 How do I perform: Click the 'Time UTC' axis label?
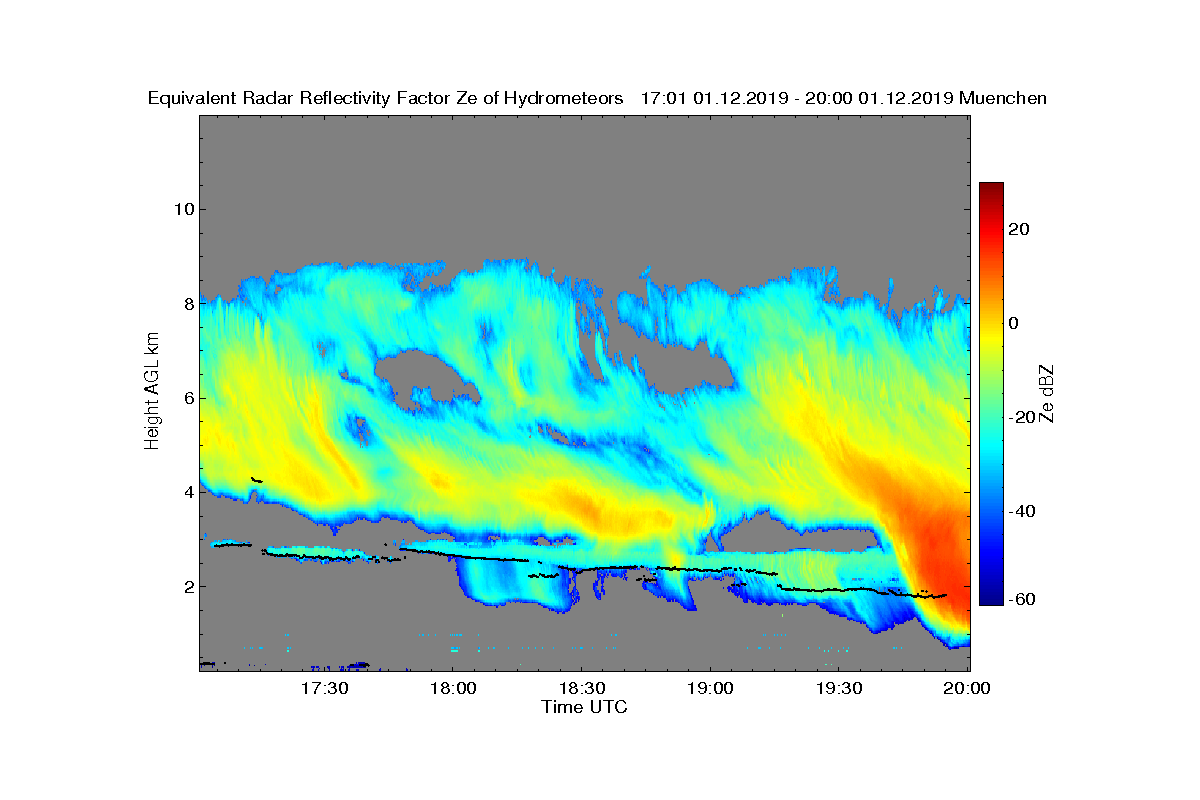tap(585, 707)
